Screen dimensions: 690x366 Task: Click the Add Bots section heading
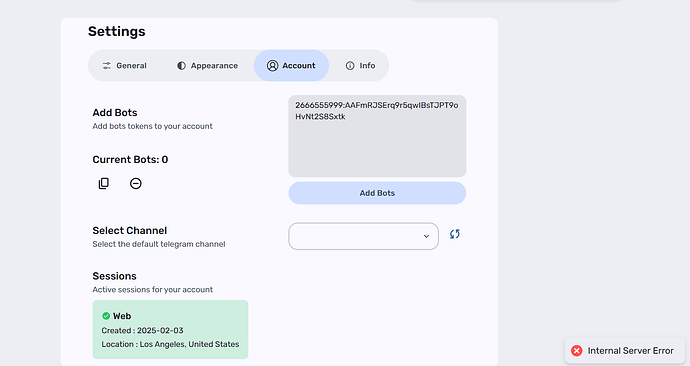115,113
